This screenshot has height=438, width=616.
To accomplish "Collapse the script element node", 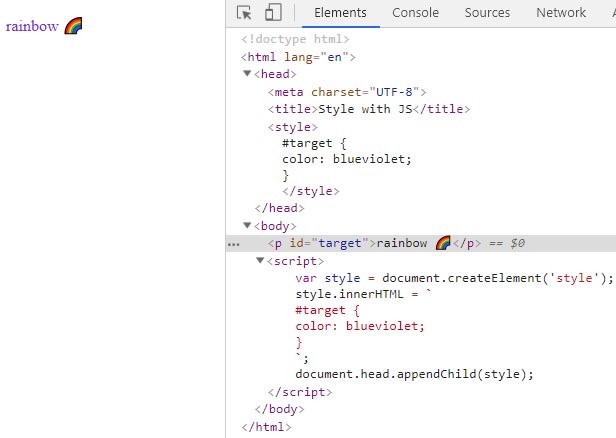I will pyautogui.click(x=261, y=260).
